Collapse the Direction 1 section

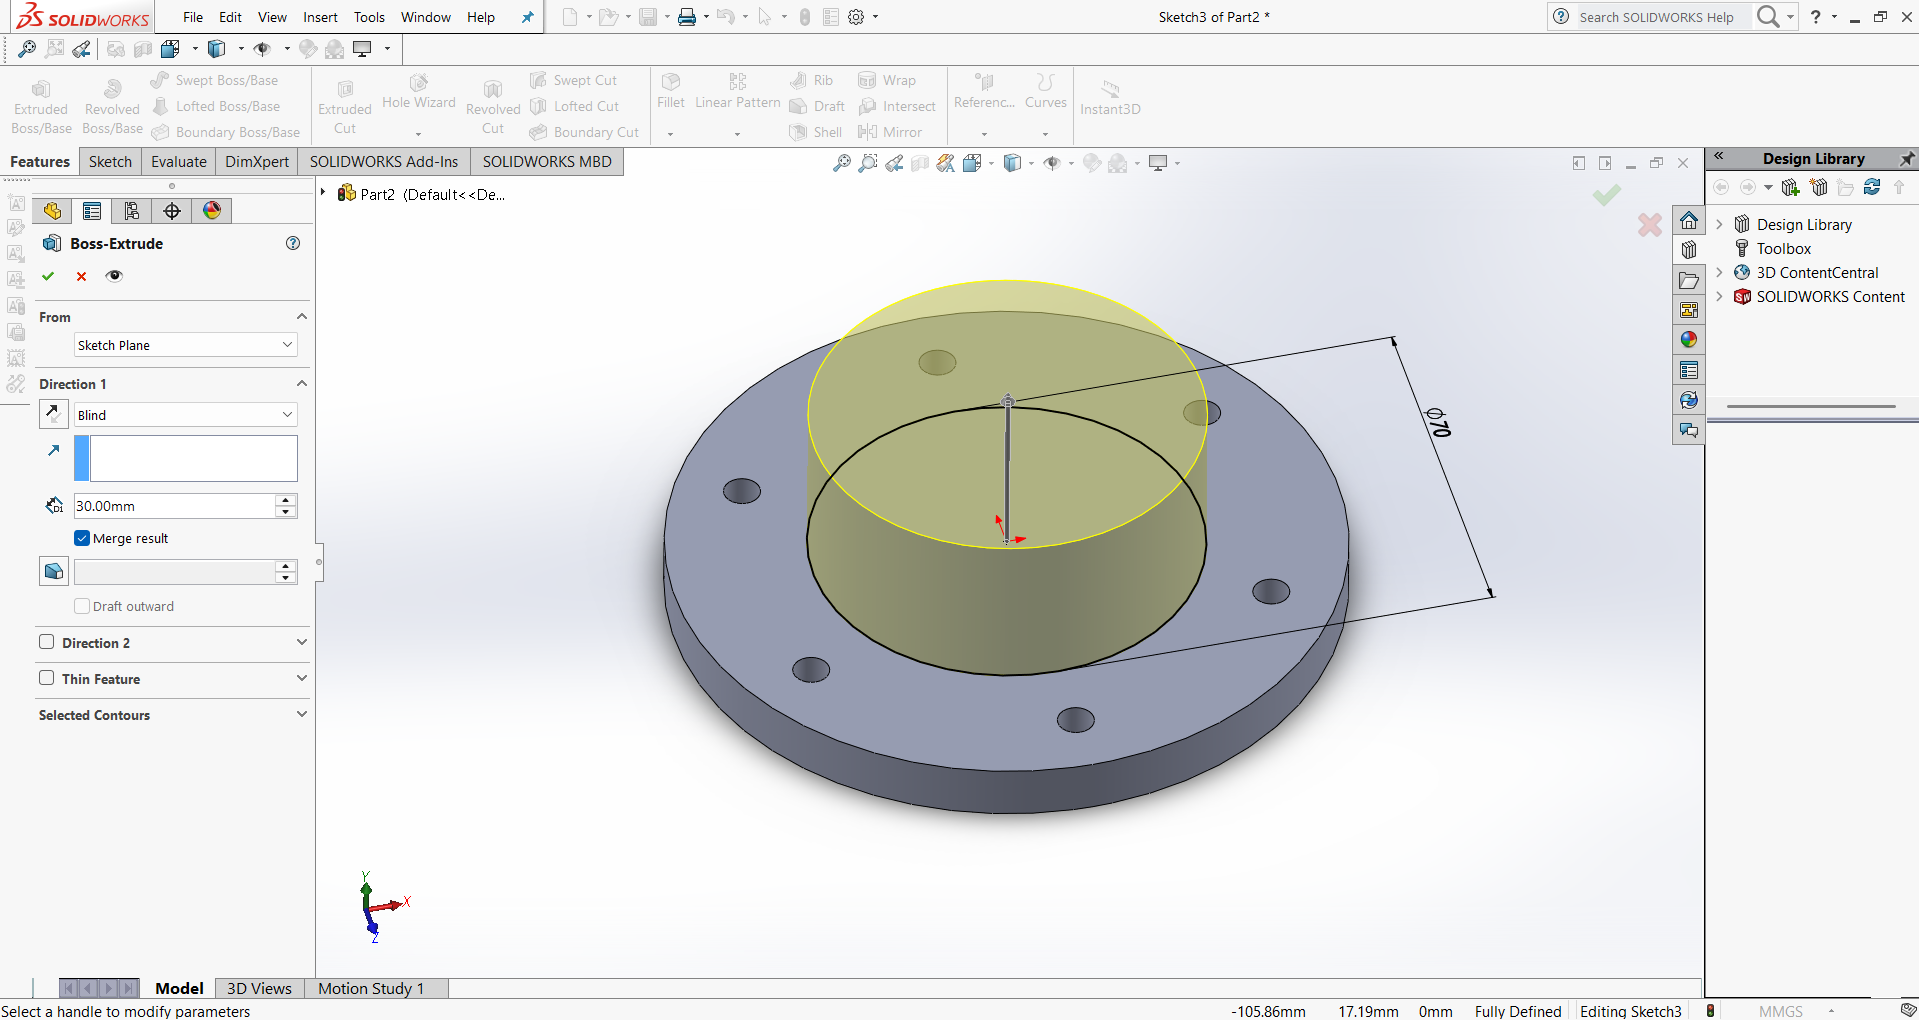coord(301,383)
